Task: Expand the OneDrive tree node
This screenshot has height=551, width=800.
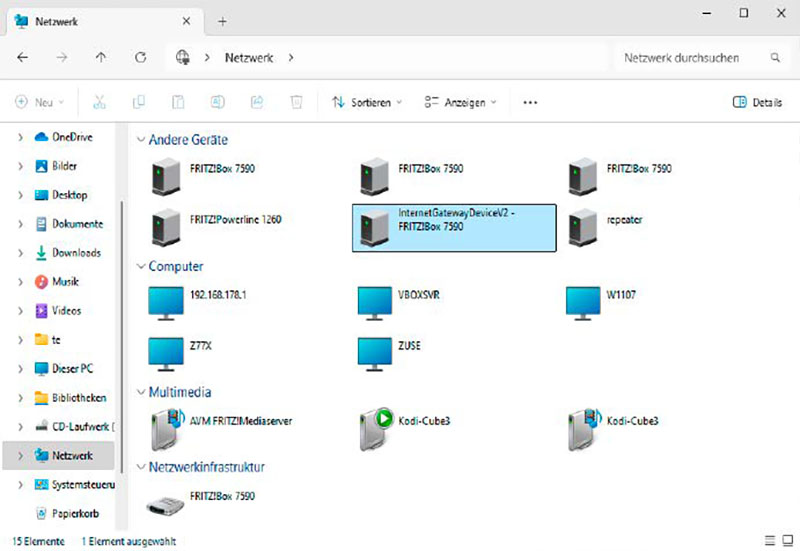Action: pos(20,137)
